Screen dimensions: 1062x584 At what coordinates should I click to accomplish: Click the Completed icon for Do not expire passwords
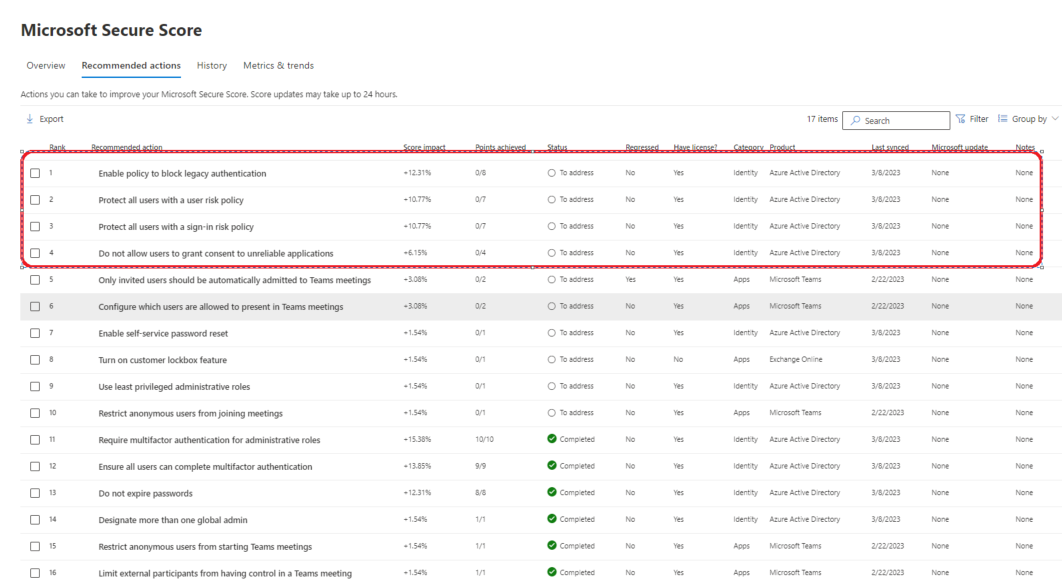553,493
